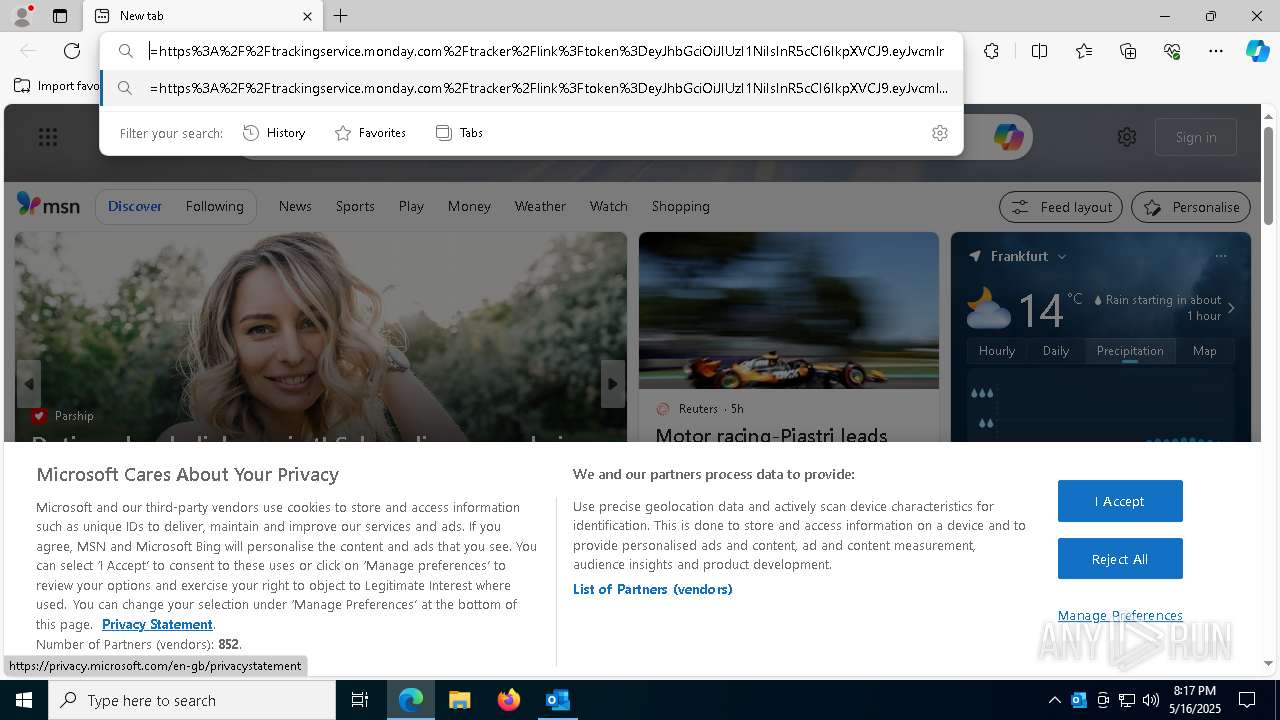Go to next carousel slide arrow
Viewport: 1280px width, 720px height.
coord(613,384)
